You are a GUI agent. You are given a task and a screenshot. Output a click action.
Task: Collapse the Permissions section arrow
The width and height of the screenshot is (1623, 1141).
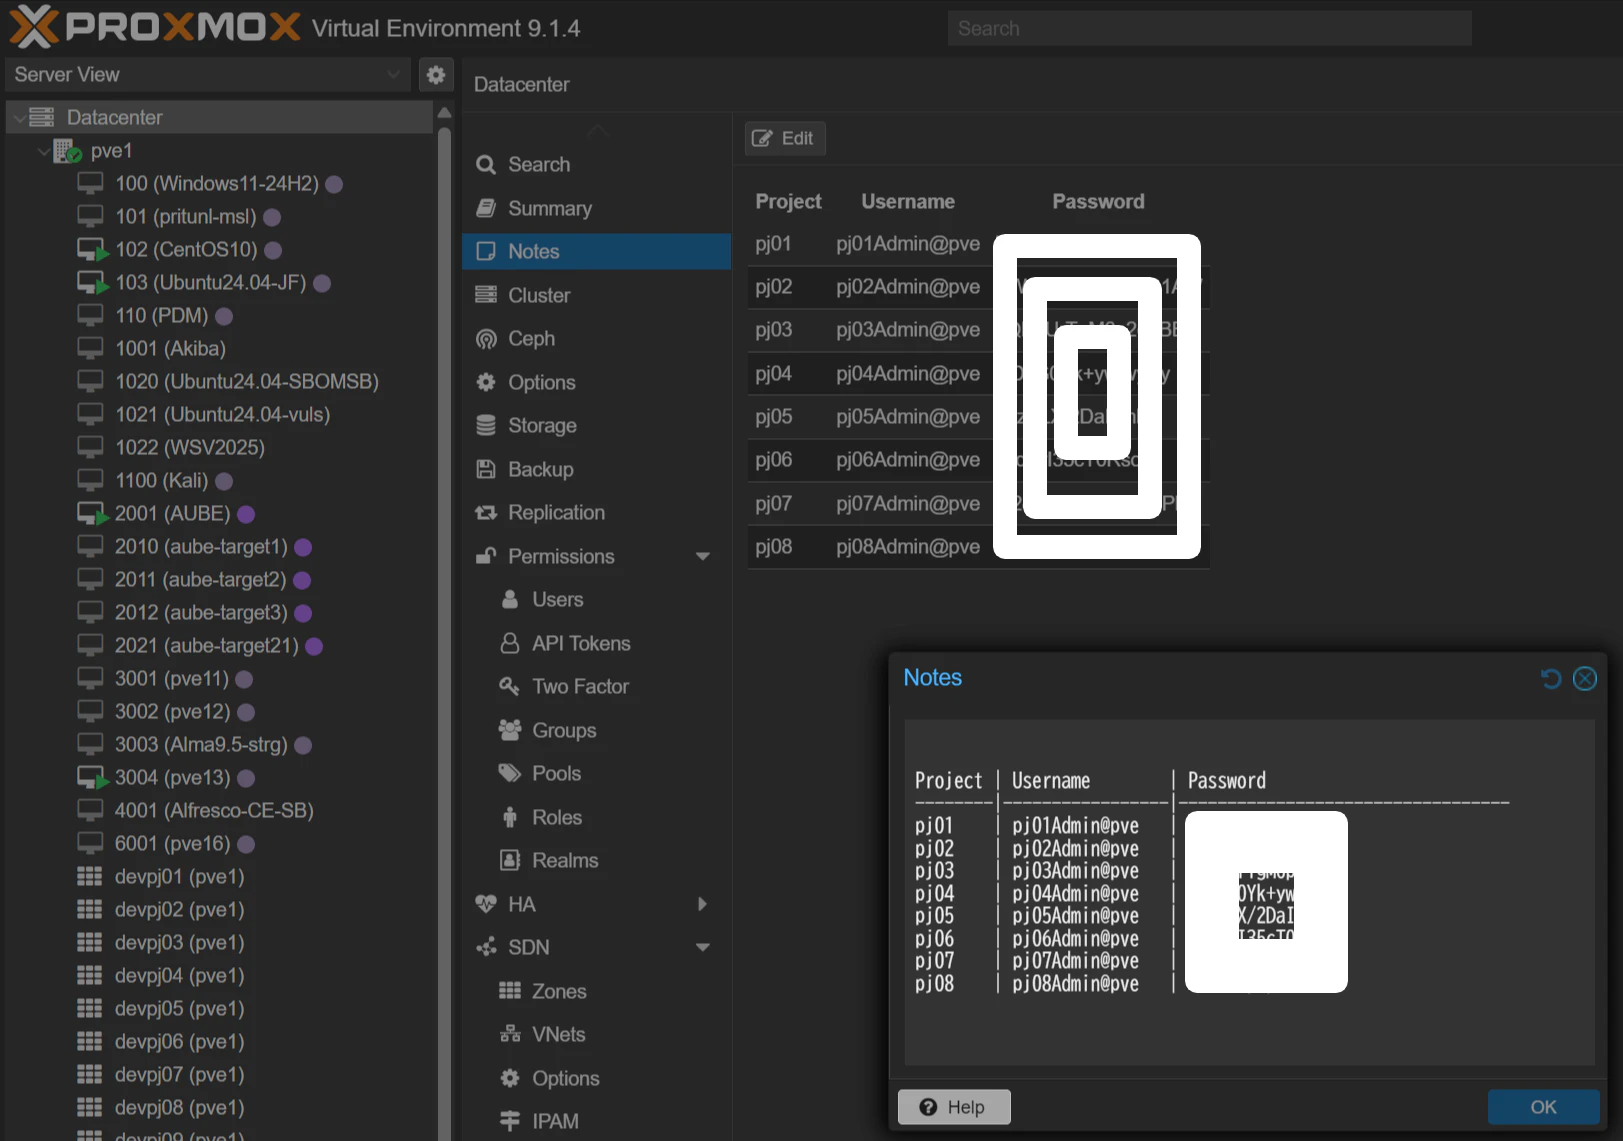(703, 557)
